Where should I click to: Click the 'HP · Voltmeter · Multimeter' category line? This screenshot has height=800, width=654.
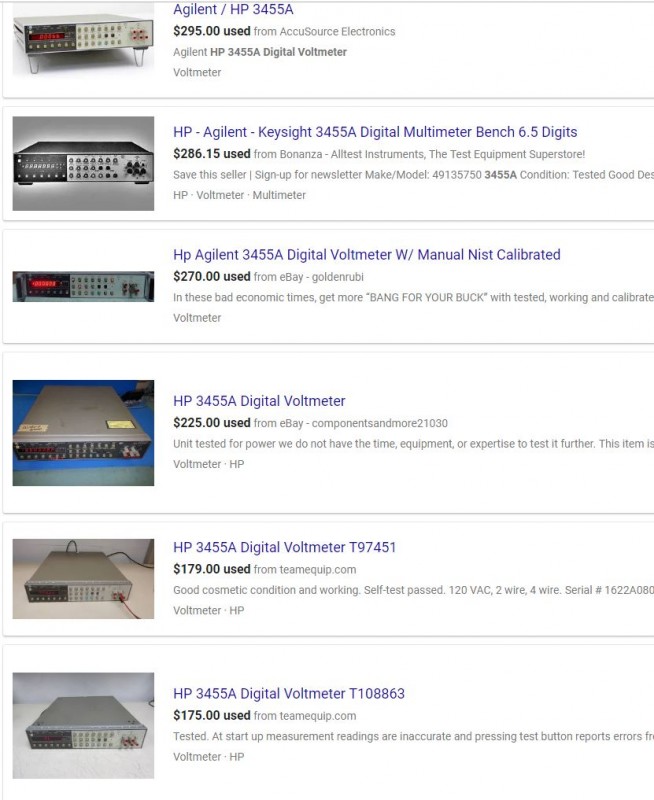(x=239, y=195)
